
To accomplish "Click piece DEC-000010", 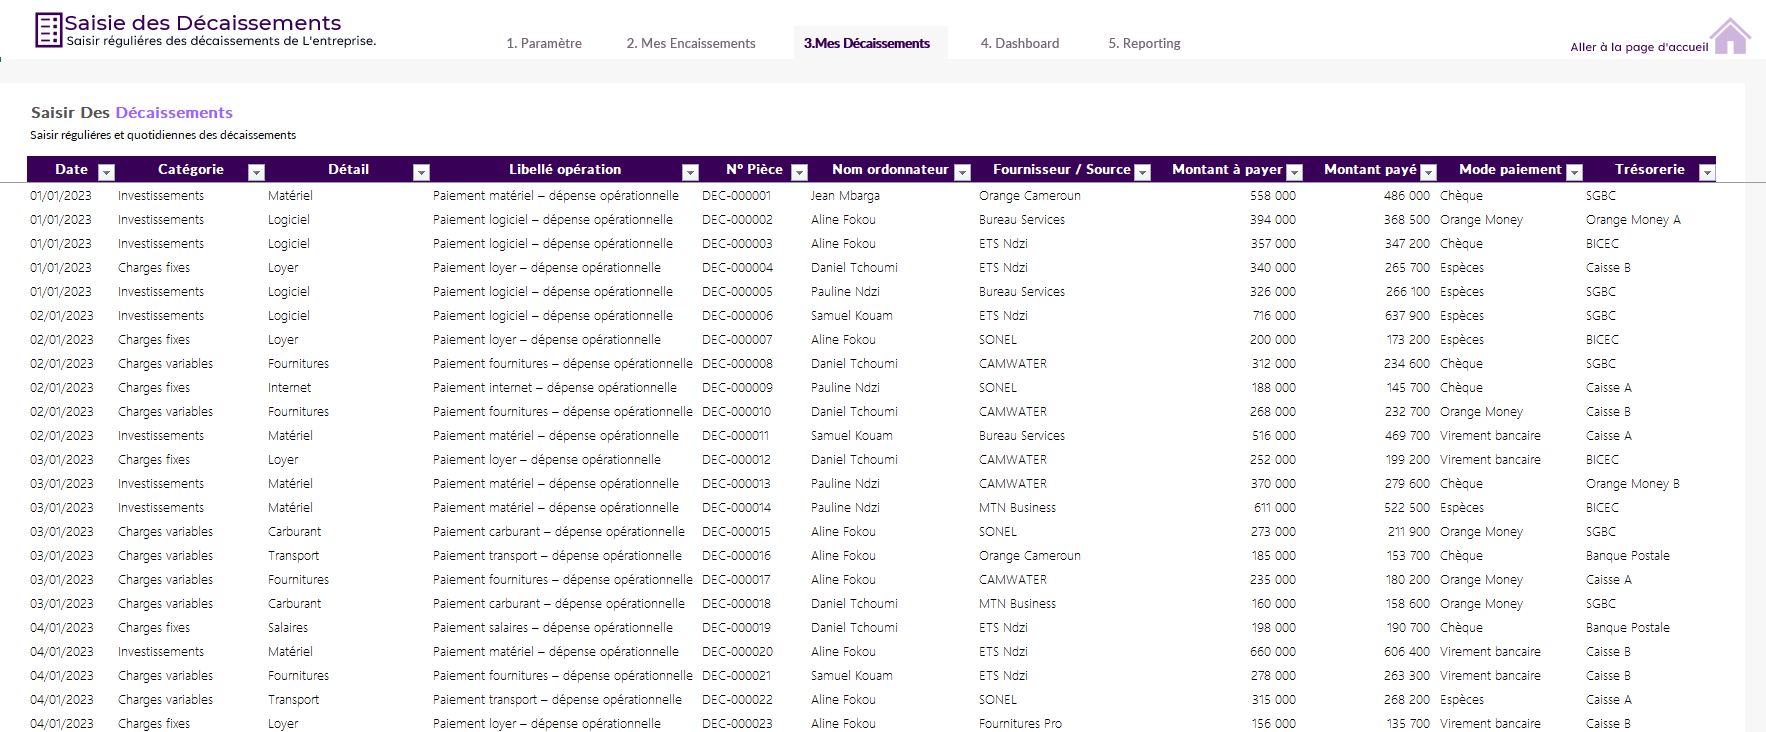I will click(736, 412).
